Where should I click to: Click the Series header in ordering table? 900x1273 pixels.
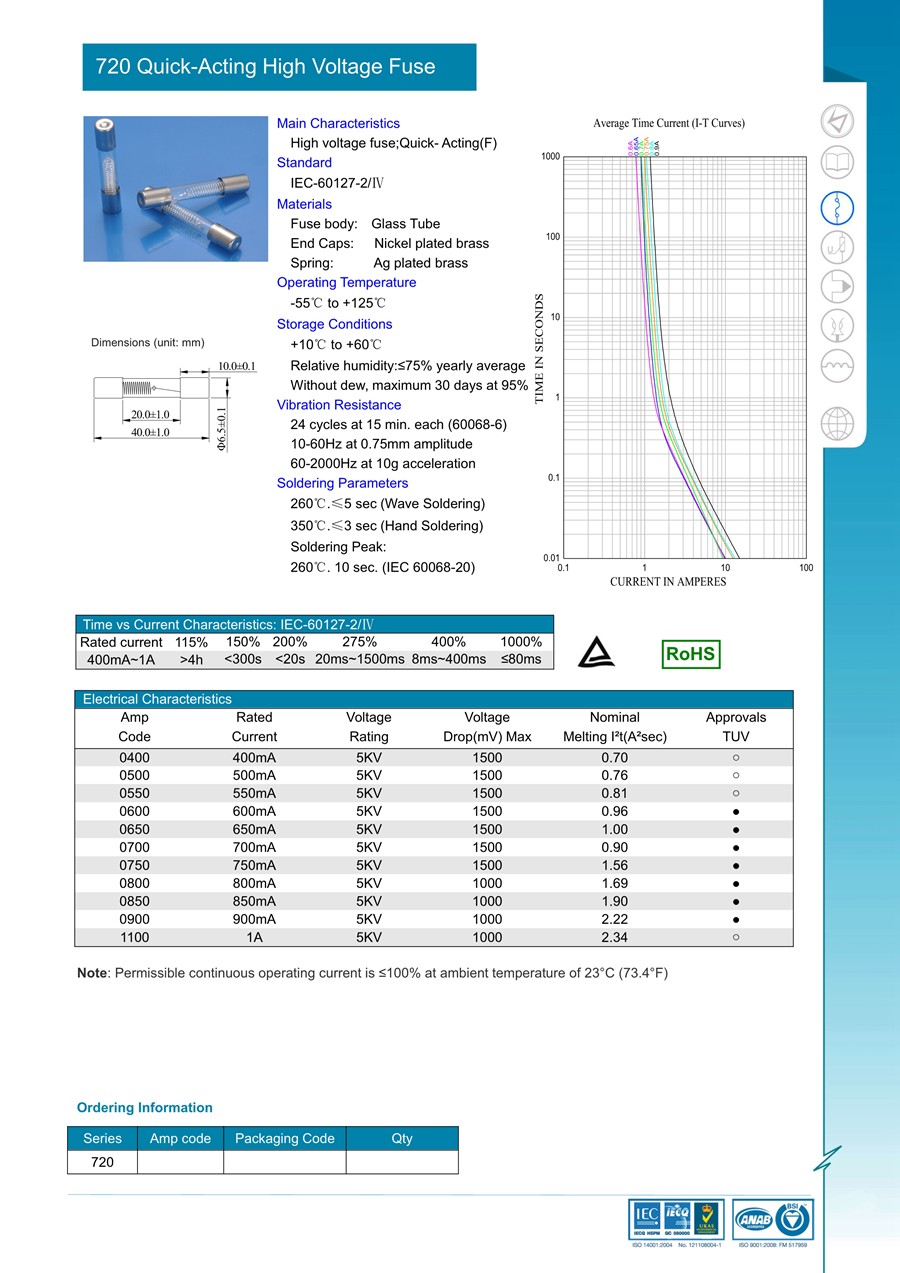pyautogui.click(x=102, y=1138)
